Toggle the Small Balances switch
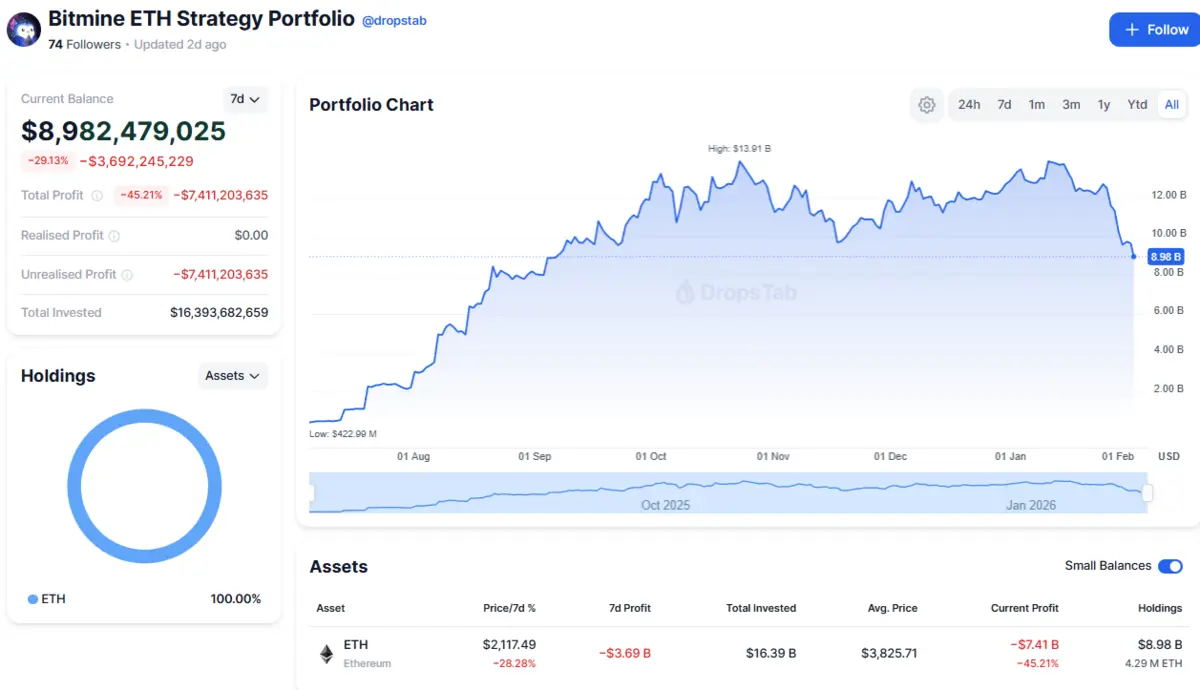Viewport: 1200px width, 690px height. click(1170, 566)
